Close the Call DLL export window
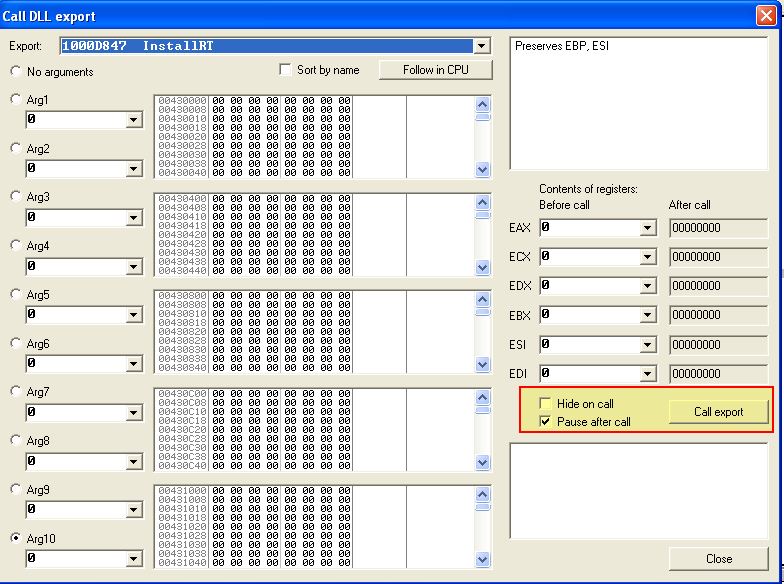The image size is (784, 584). tap(765, 15)
